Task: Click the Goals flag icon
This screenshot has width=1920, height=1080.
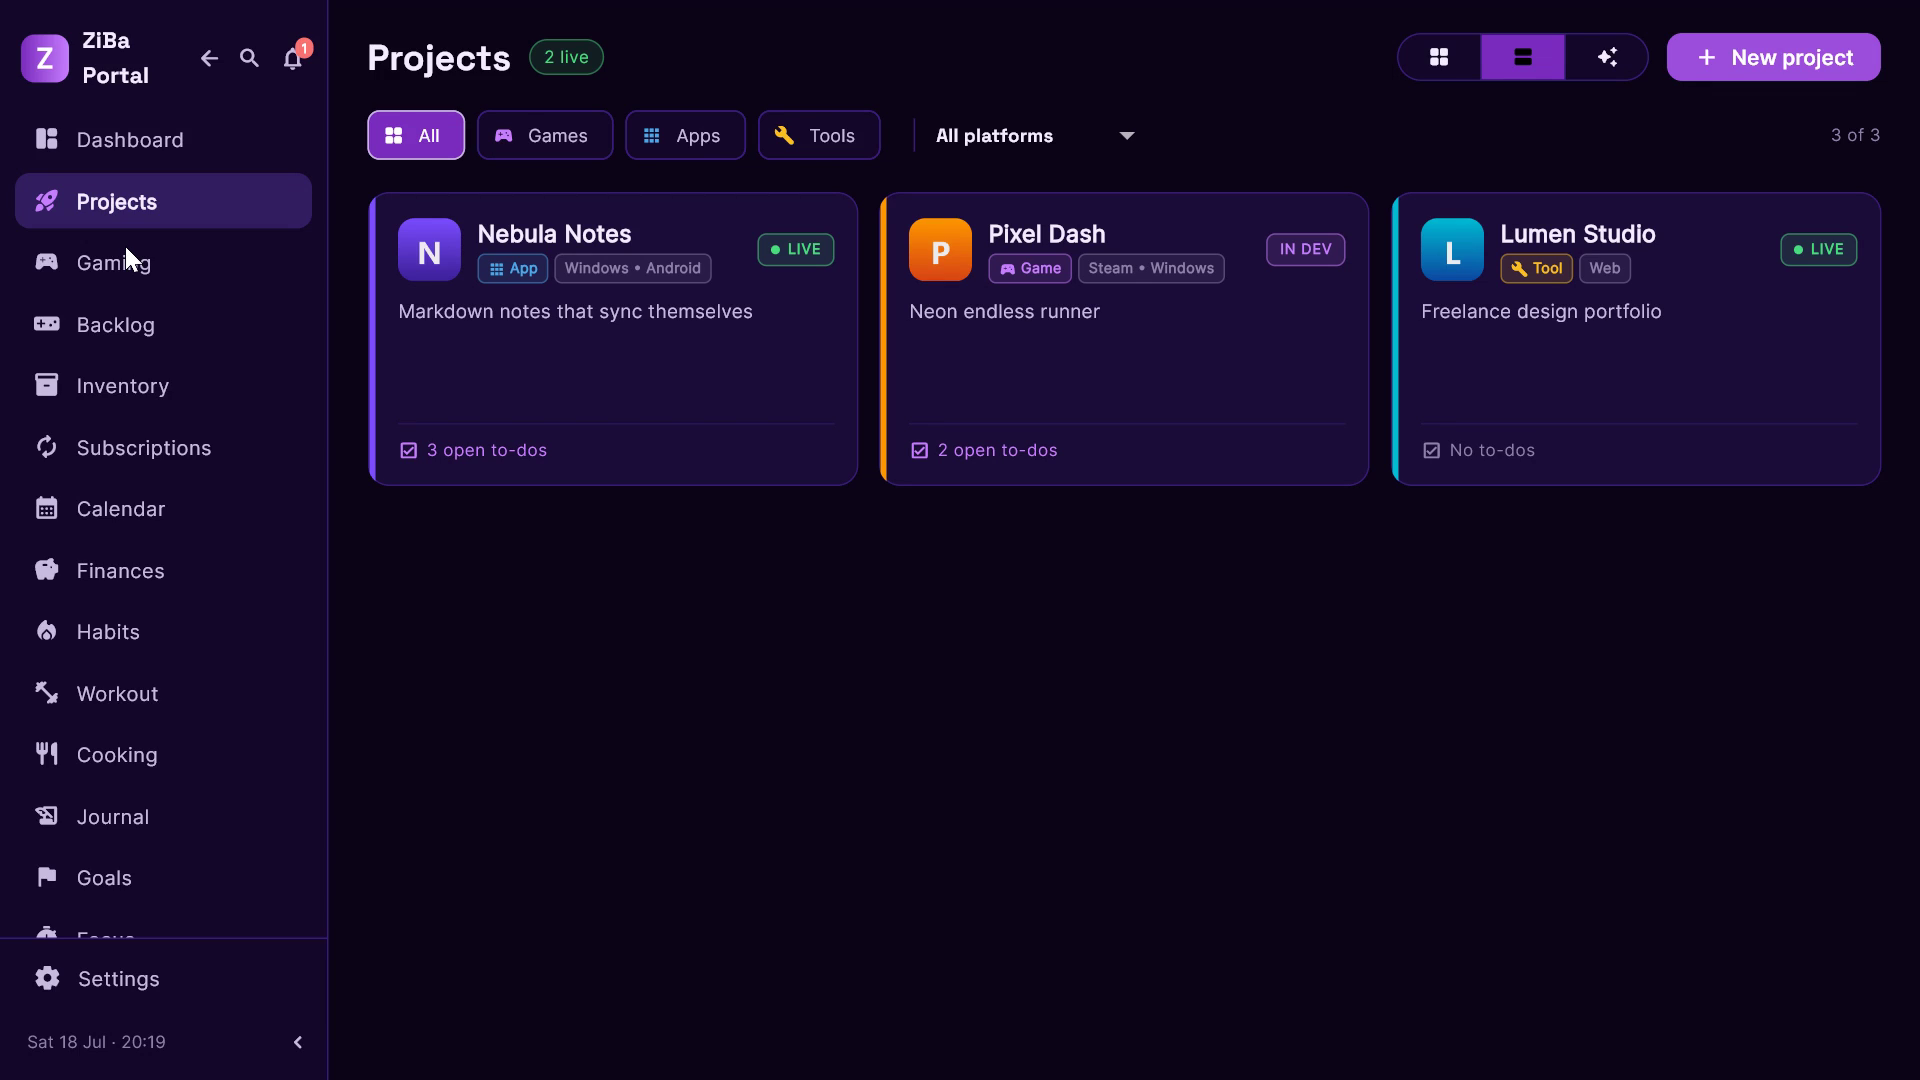Action: (x=46, y=877)
